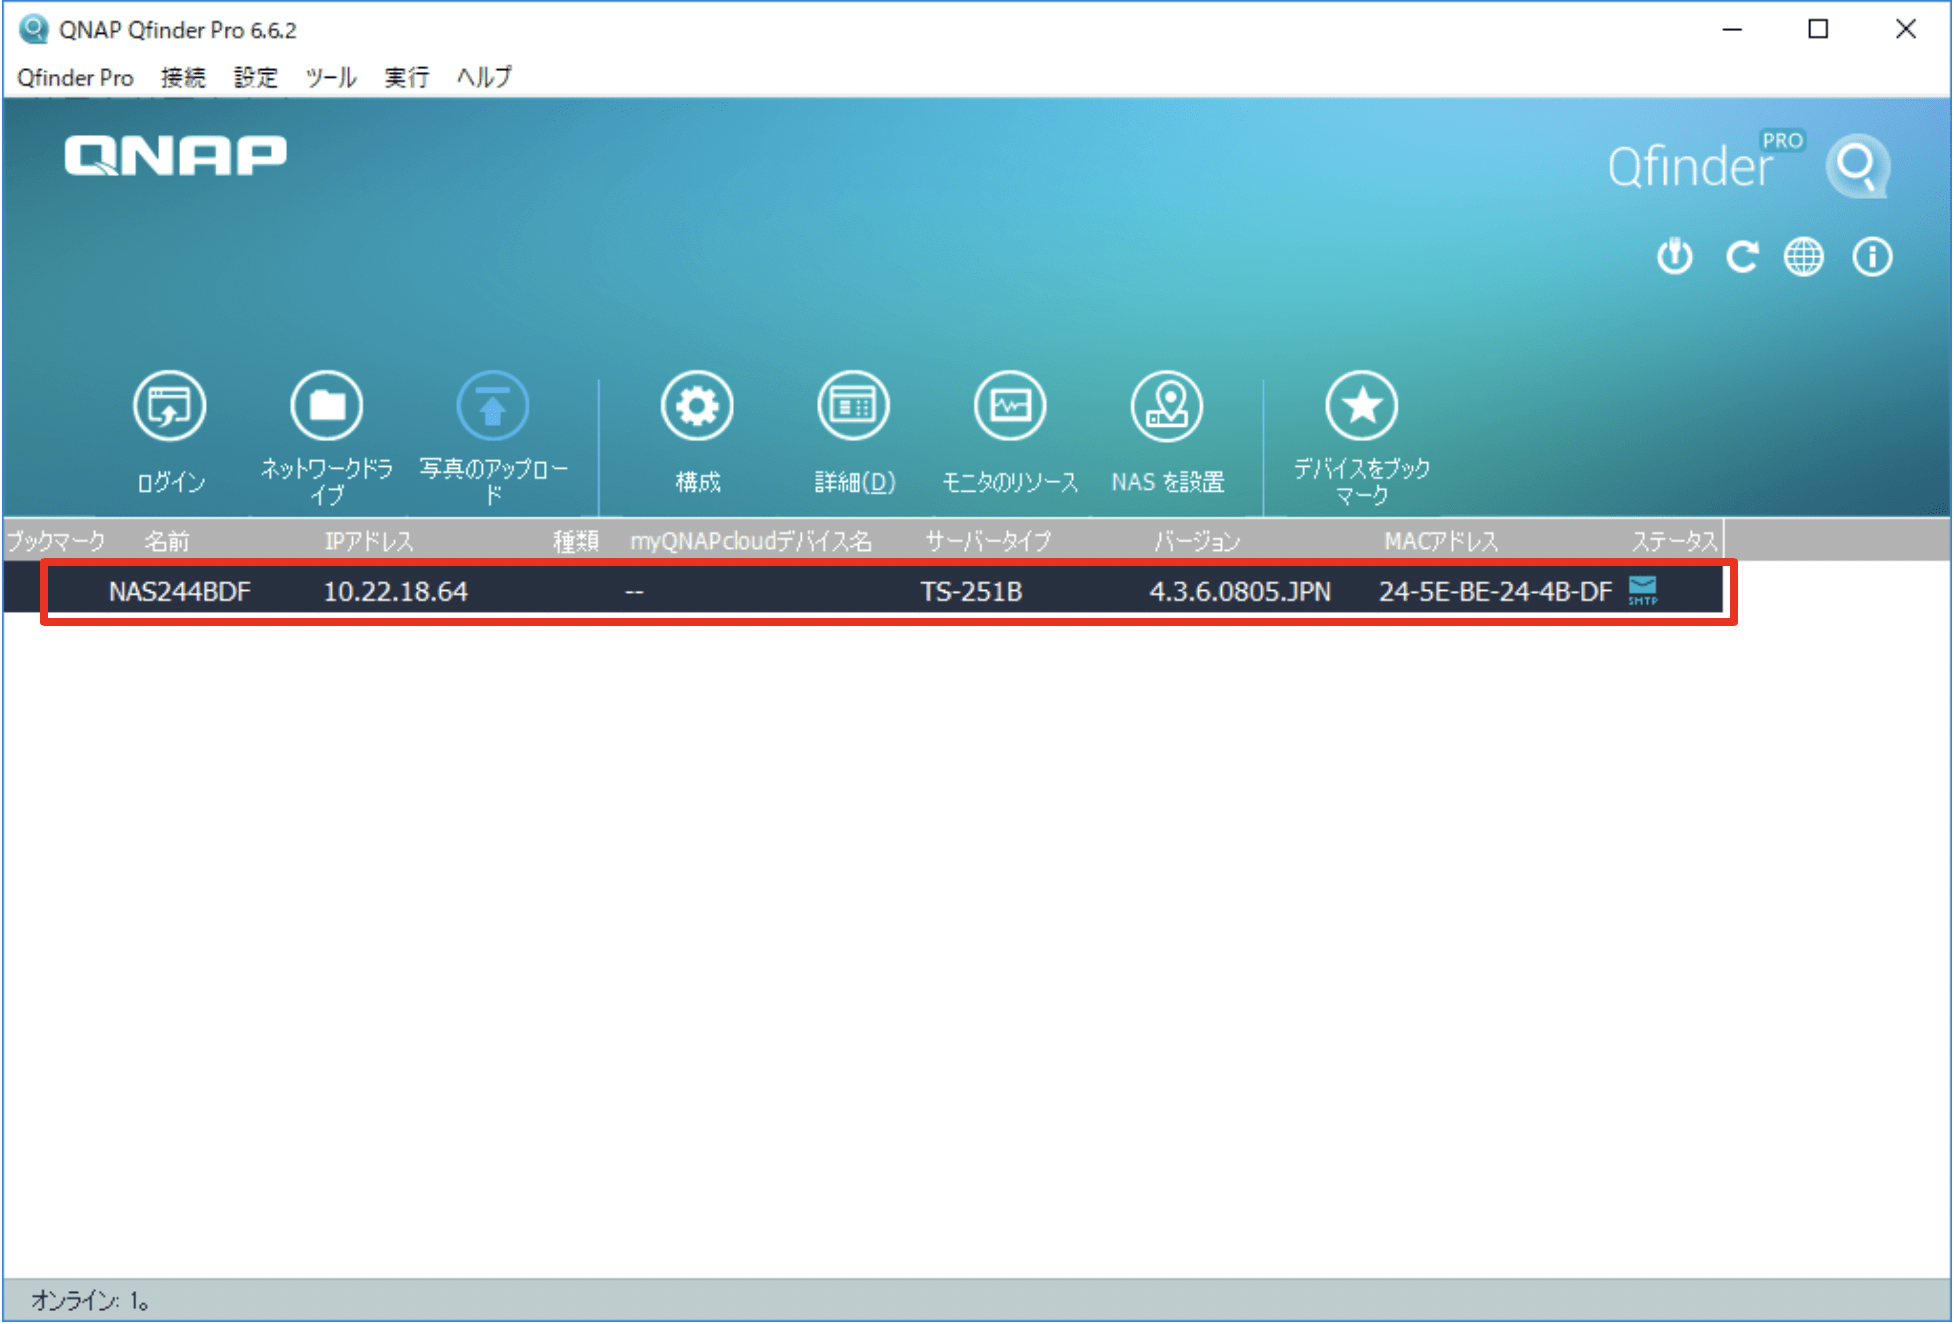Click the ログイン (Login) icon
The width and height of the screenshot is (1954, 1324).
(x=170, y=406)
